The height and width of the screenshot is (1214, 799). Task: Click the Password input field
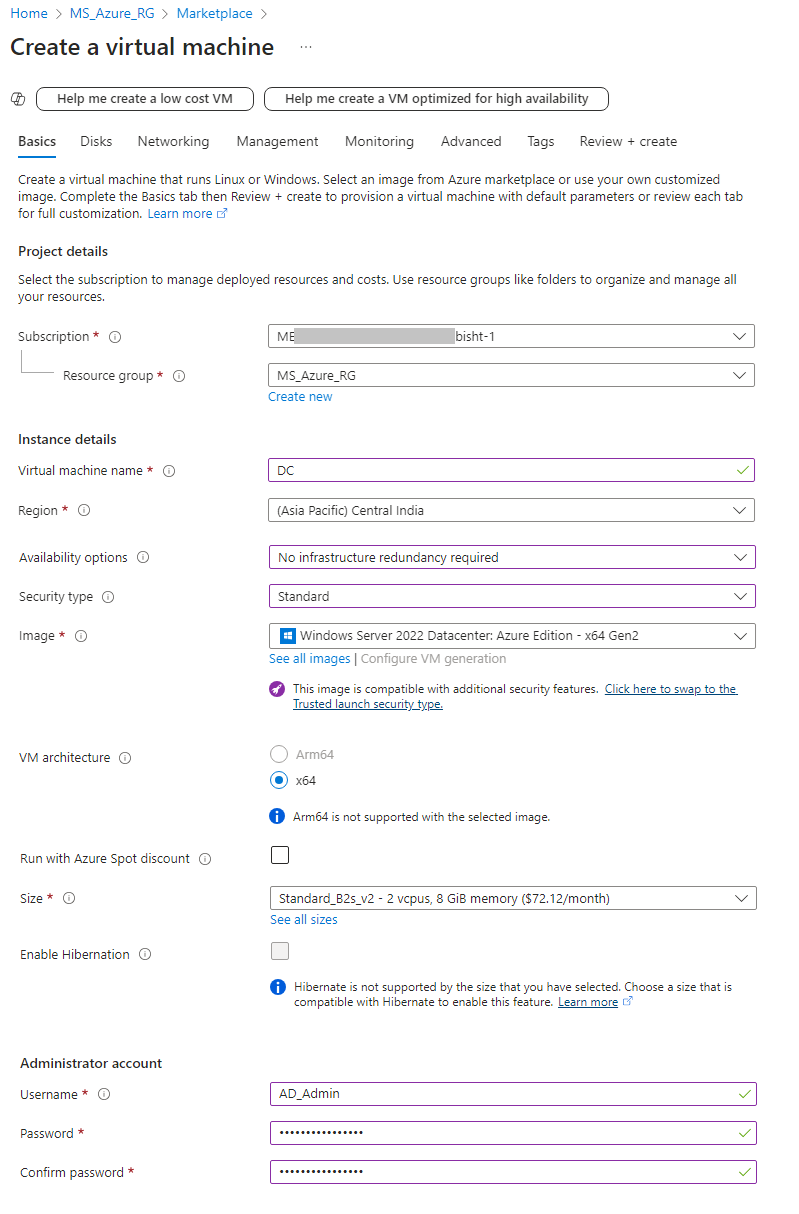(513, 1133)
